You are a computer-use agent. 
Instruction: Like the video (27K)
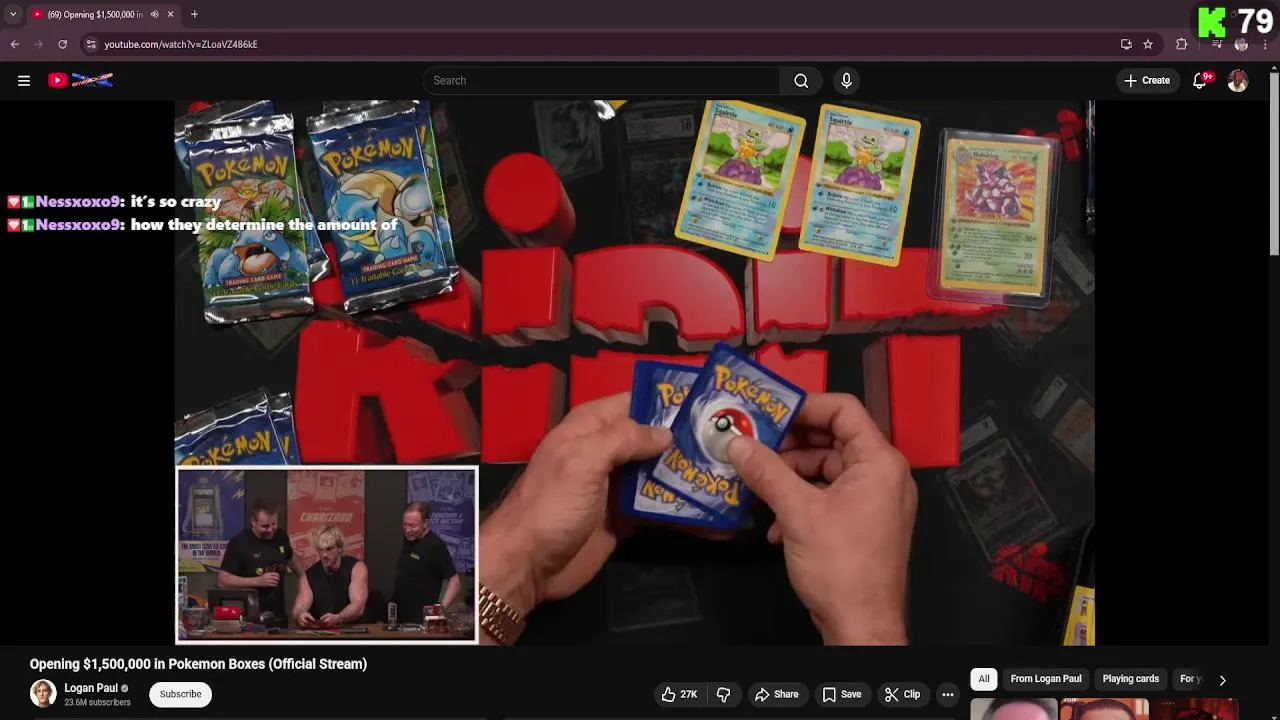coord(679,694)
